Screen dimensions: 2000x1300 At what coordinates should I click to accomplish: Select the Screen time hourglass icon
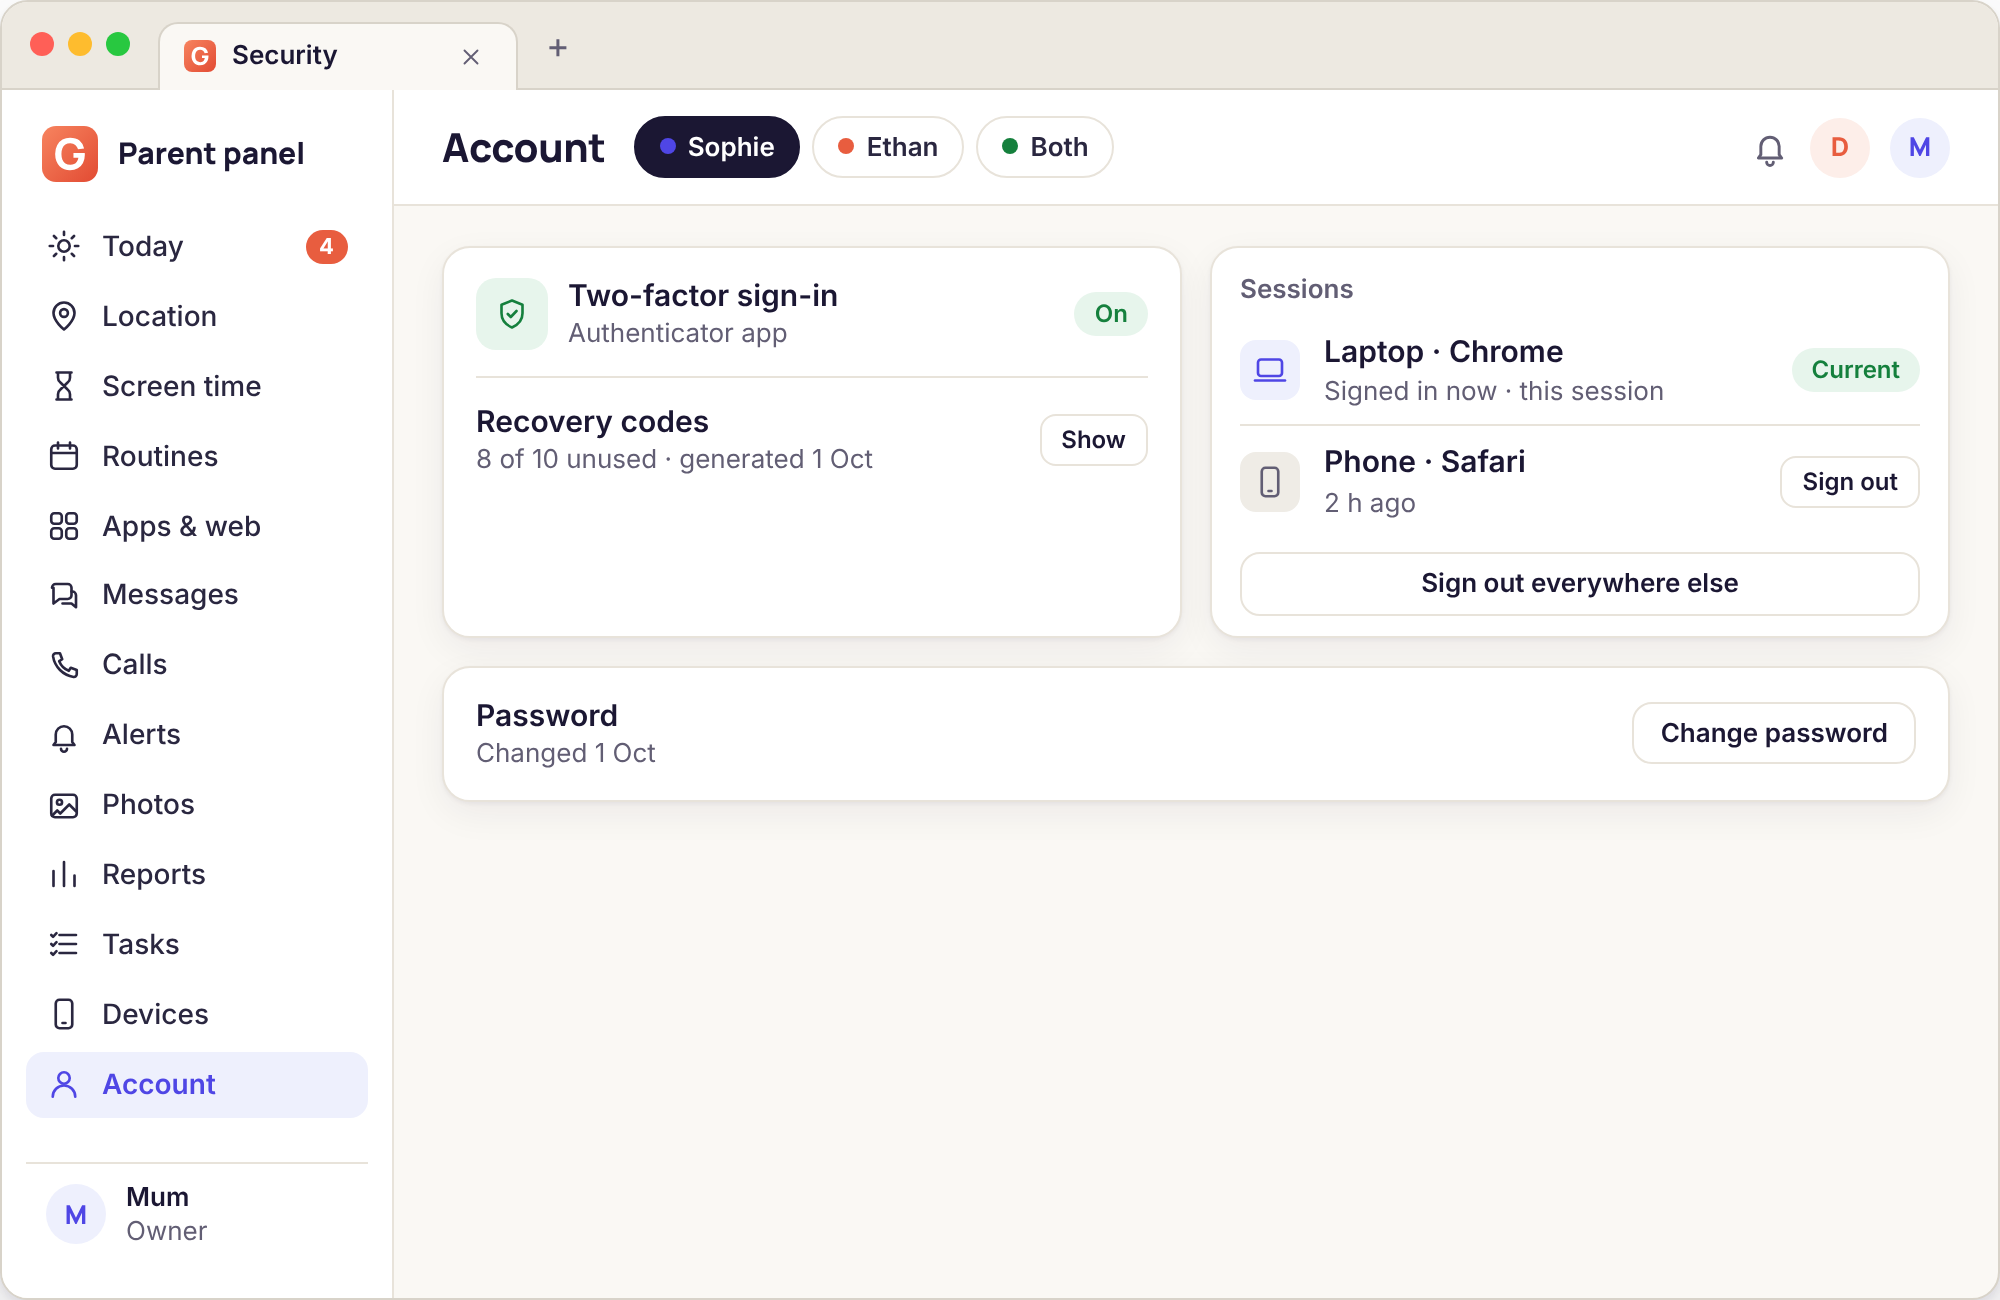tap(64, 386)
